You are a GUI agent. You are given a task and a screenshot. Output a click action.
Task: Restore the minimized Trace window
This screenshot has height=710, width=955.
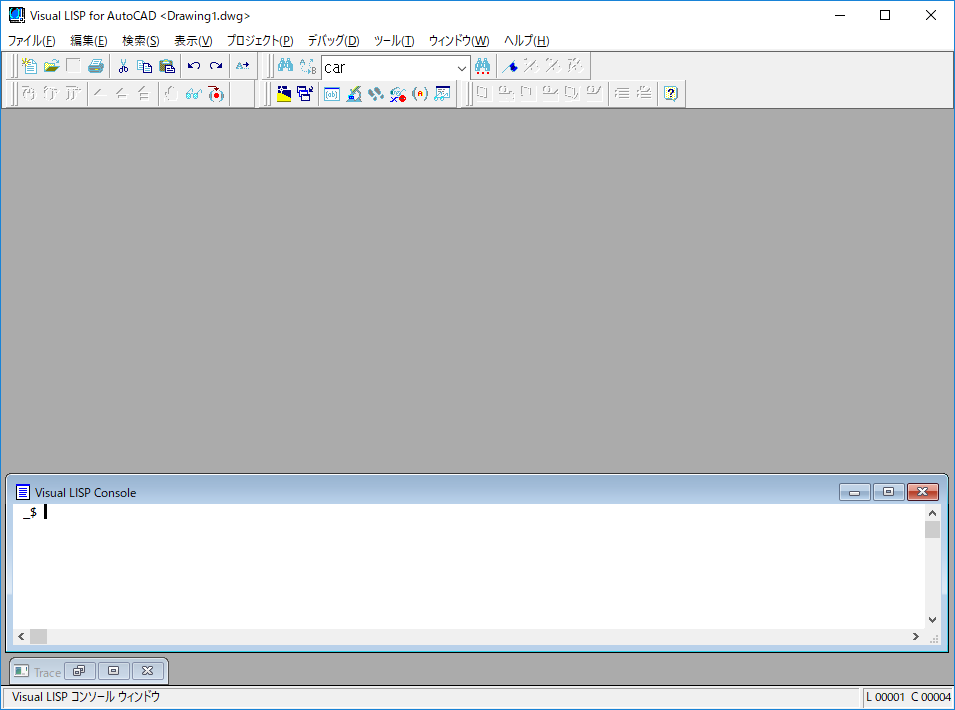click(x=79, y=671)
